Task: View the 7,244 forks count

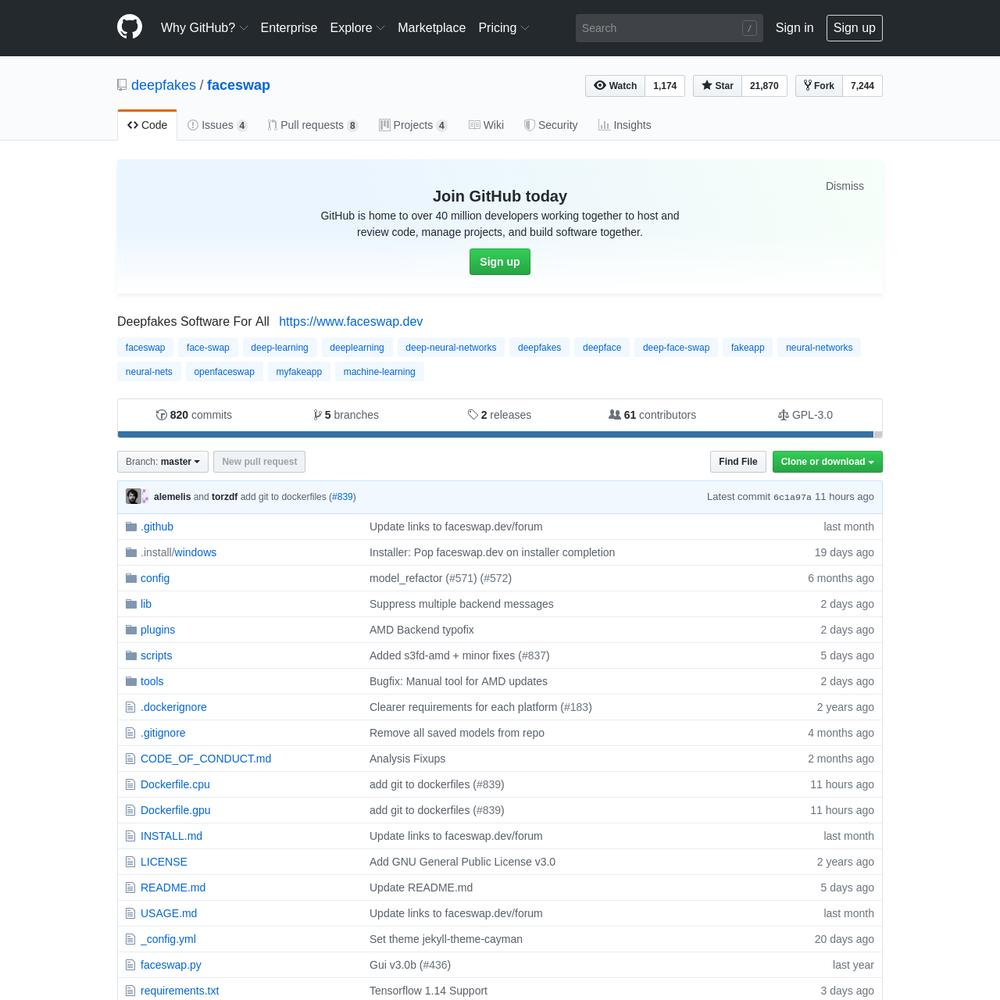Action: pos(862,85)
